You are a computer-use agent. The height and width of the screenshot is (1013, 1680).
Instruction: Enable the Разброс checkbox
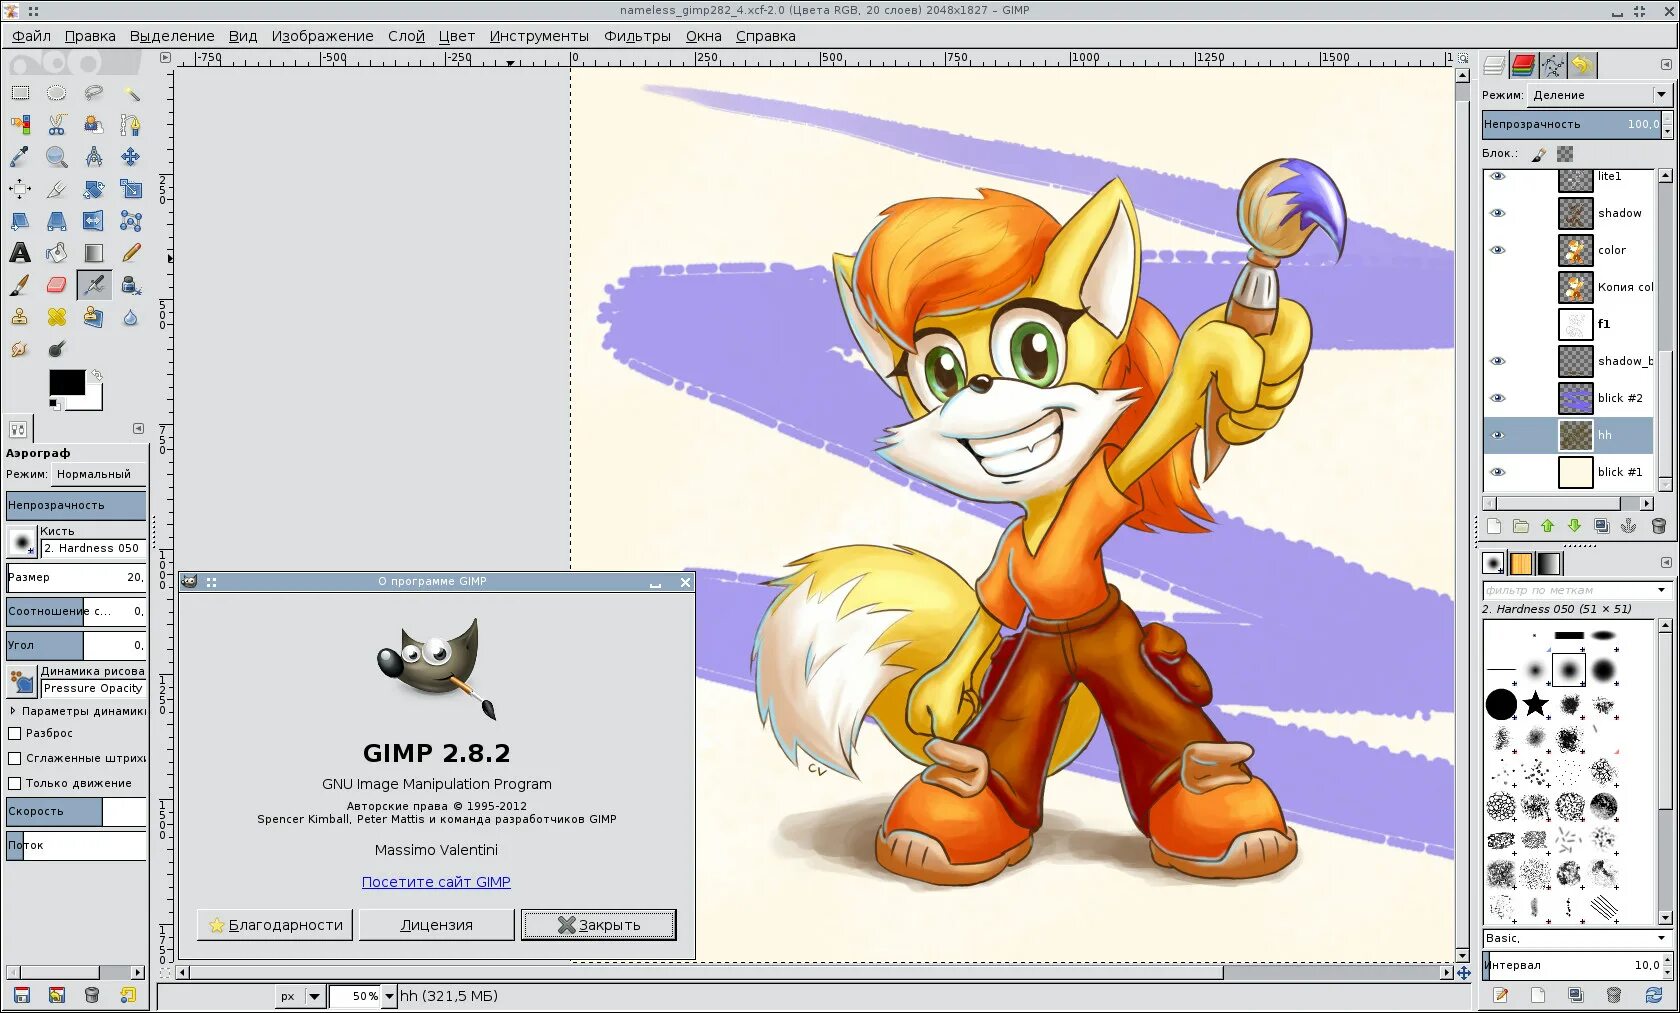(x=15, y=733)
